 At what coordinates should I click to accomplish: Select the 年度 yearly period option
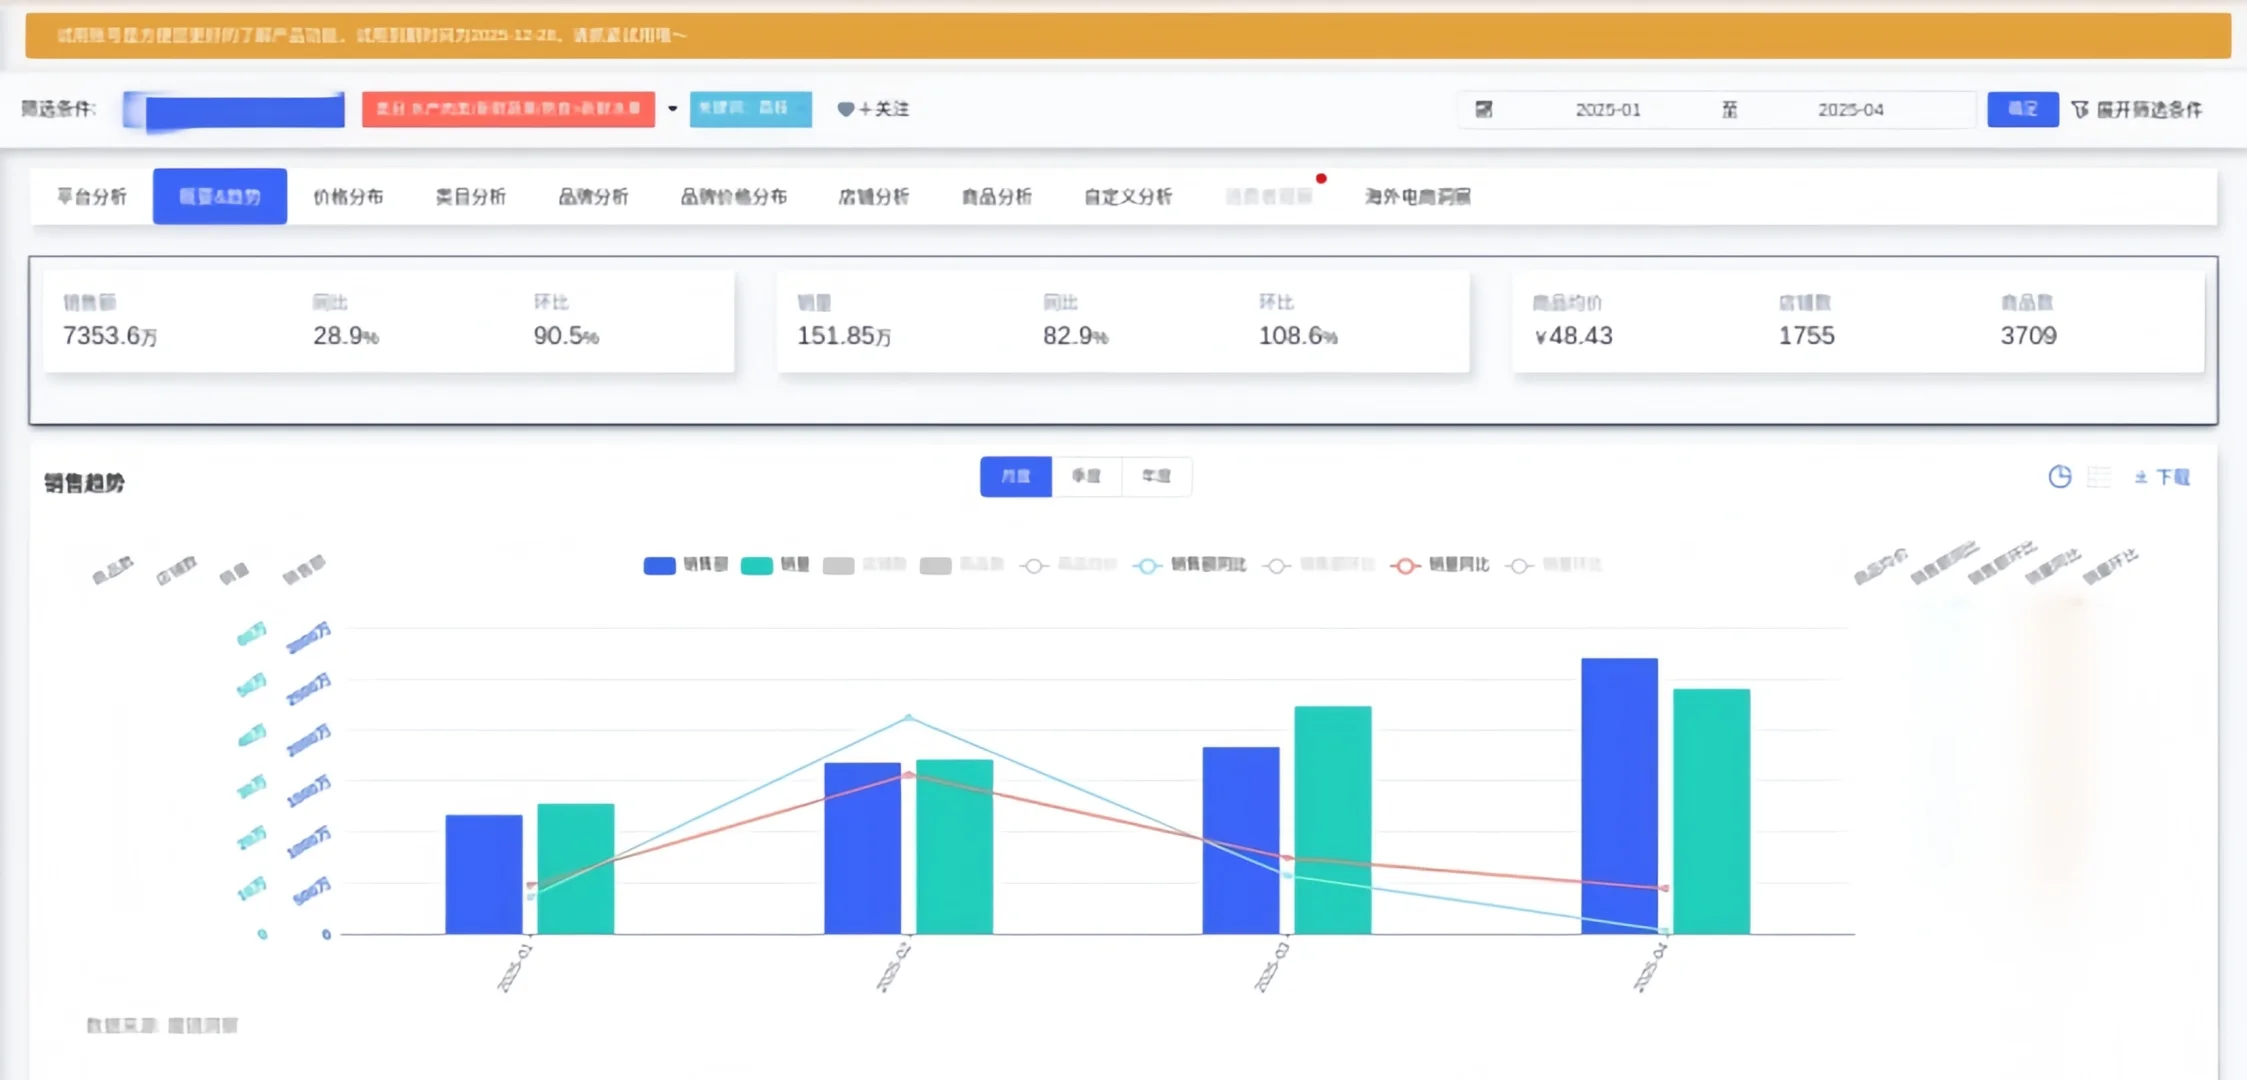[x=1156, y=476]
